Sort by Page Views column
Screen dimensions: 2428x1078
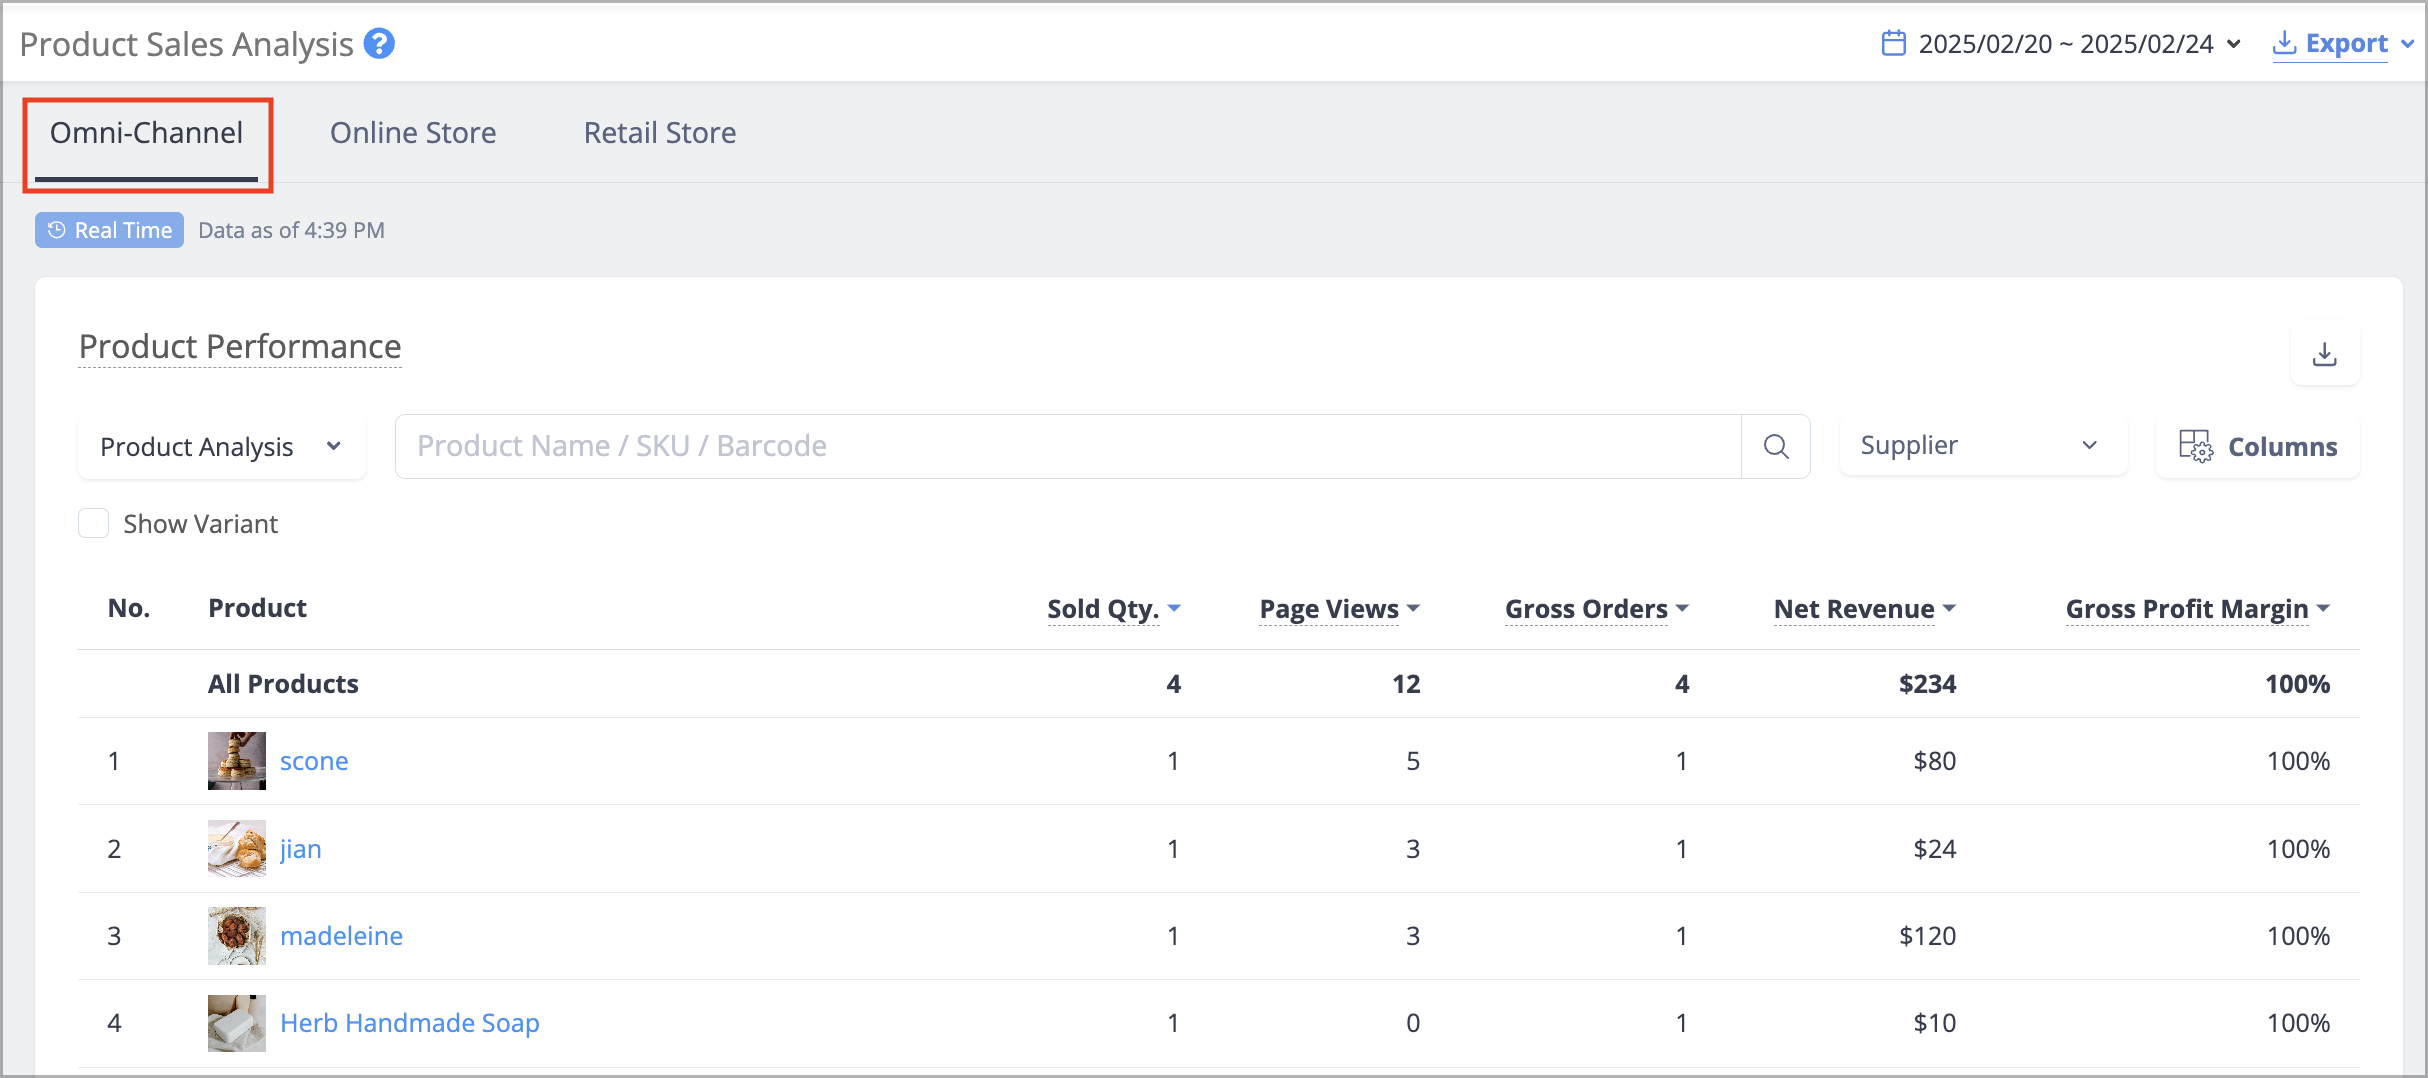click(1339, 609)
